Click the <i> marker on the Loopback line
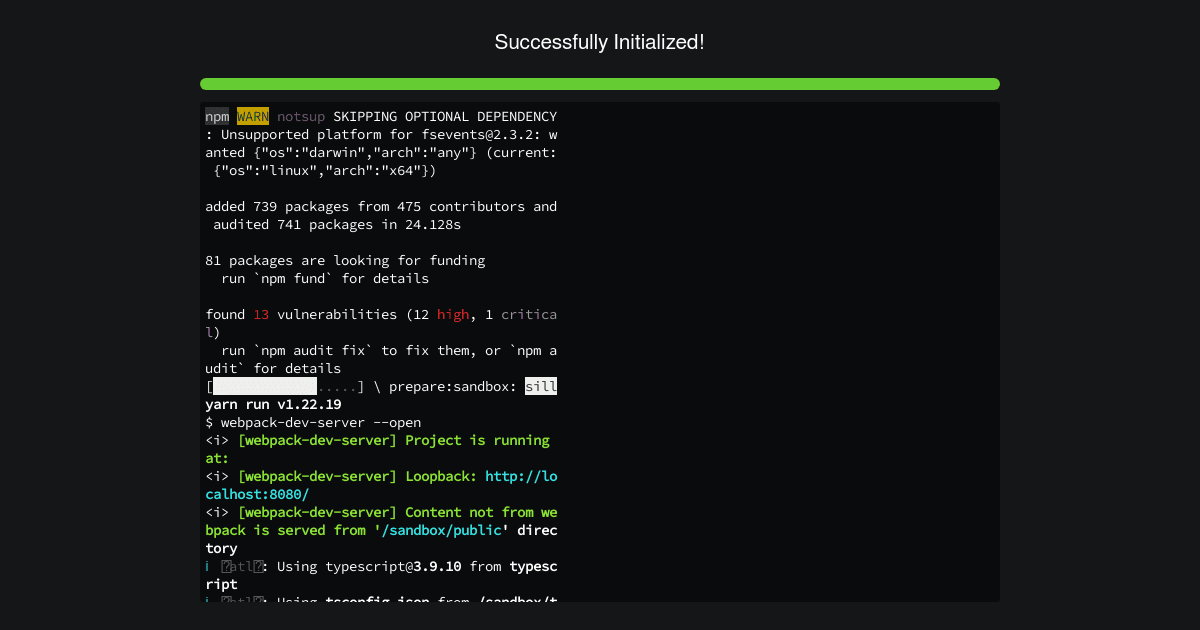The width and height of the screenshot is (1200, 630). [216, 476]
